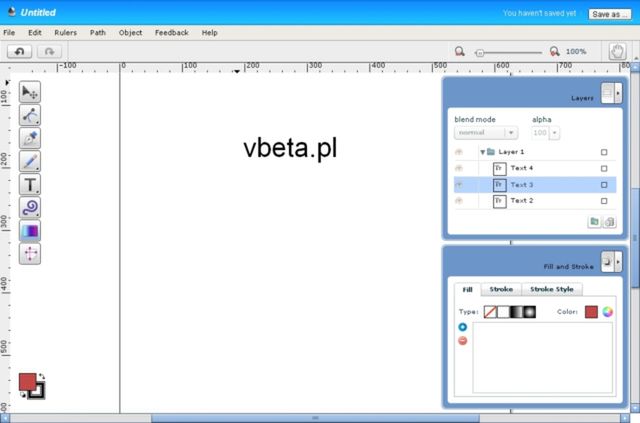Image resolution: width=640 pixels, height=423 pixels.
Task: Click the Fill and Stroke panel icon
Action: 607,262
